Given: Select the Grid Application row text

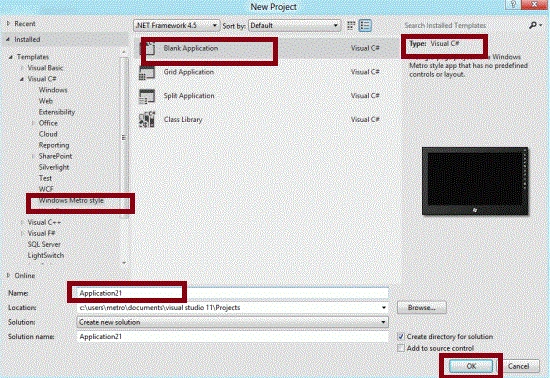Looking at the screenshot, I should [x=188, y=72].
